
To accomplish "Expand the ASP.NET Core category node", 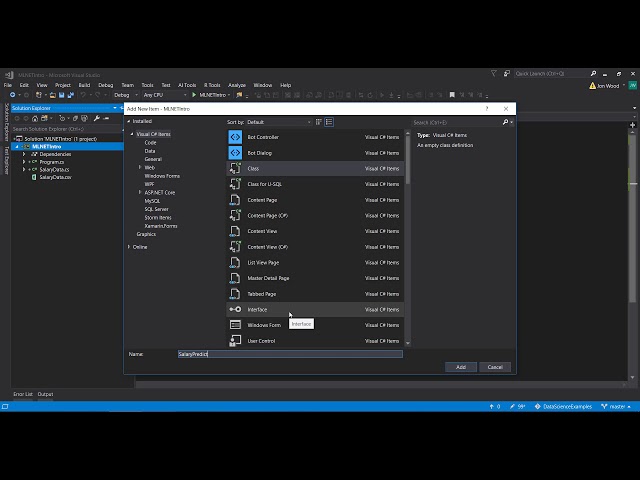I will tap(140, 192).
